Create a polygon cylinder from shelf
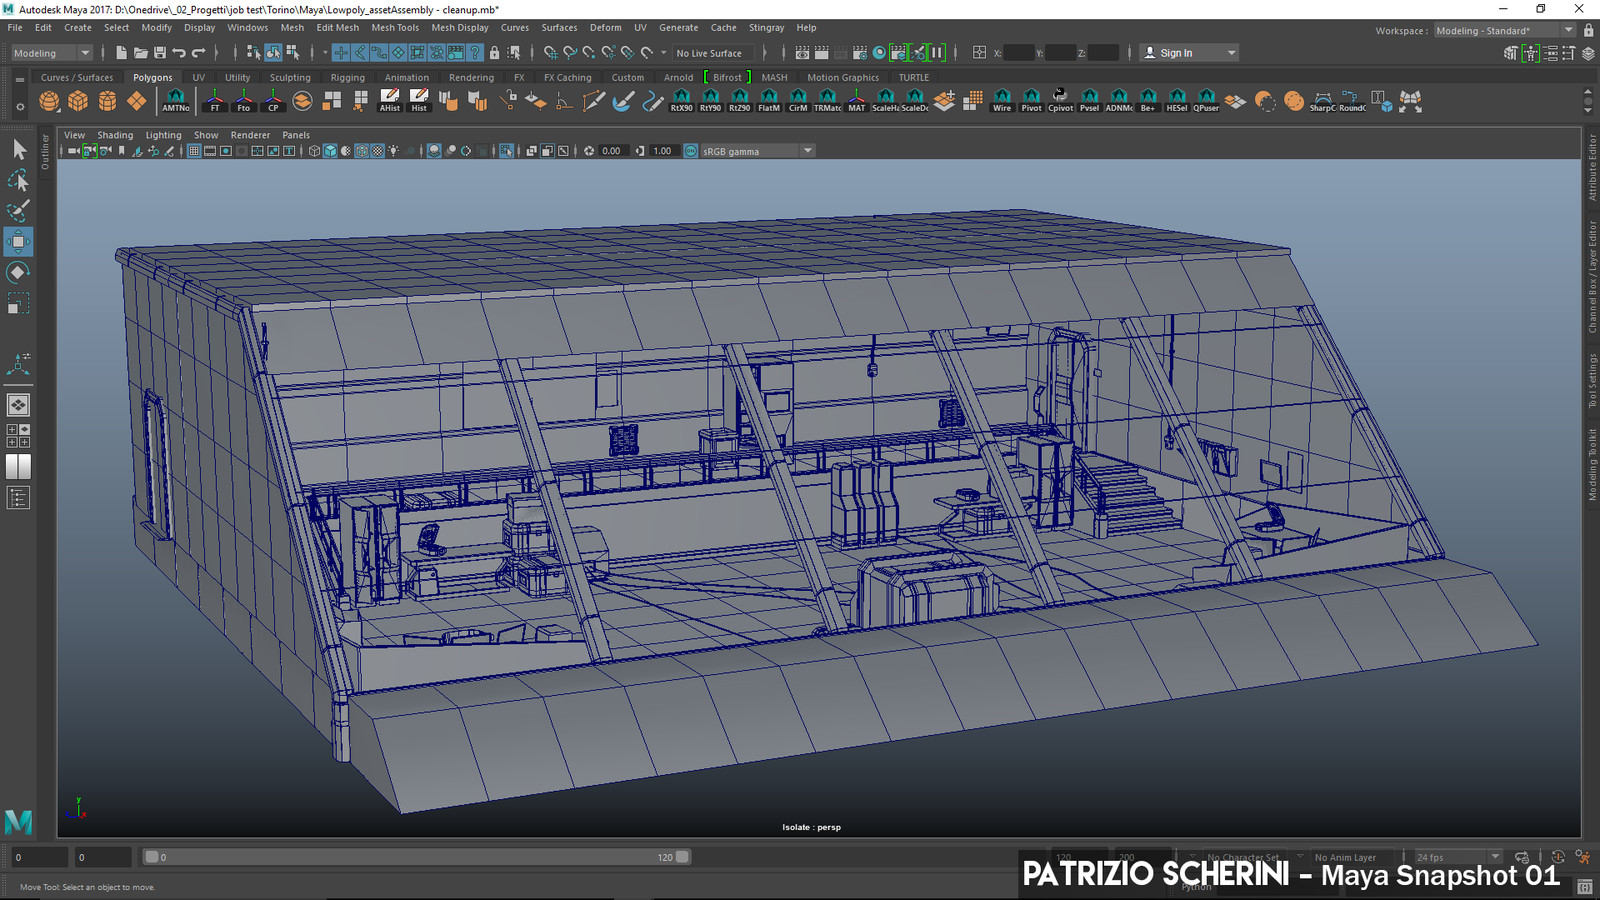The height and width of the screenshot is (900, 1600). click(107, 101)
